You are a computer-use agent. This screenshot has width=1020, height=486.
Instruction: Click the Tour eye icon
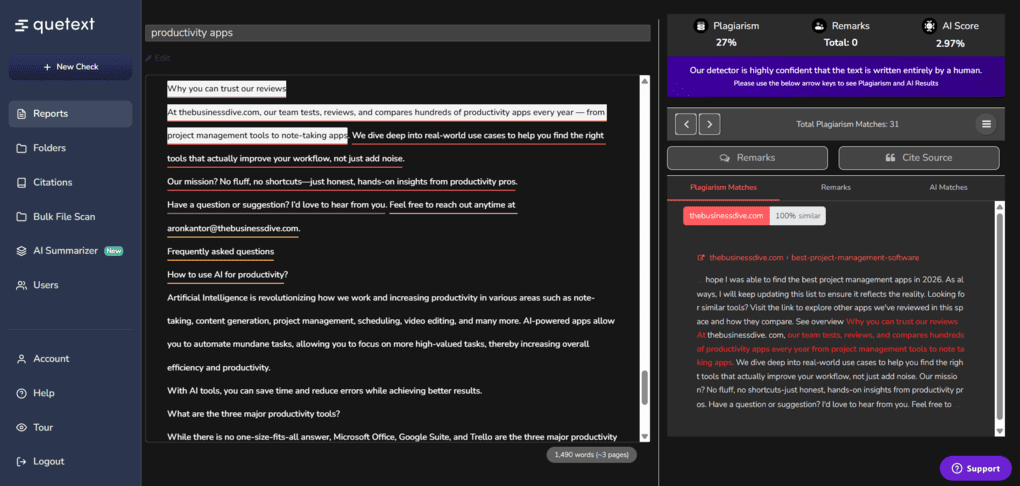(21, 427)
